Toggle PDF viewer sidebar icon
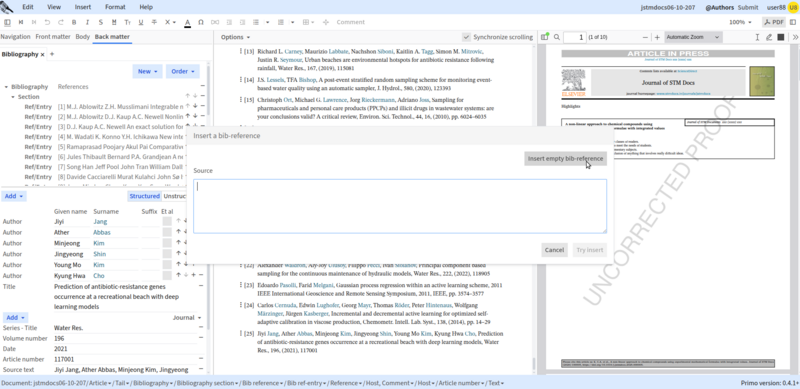The height and width of the screenshot is (389, 800). (545, 37)
